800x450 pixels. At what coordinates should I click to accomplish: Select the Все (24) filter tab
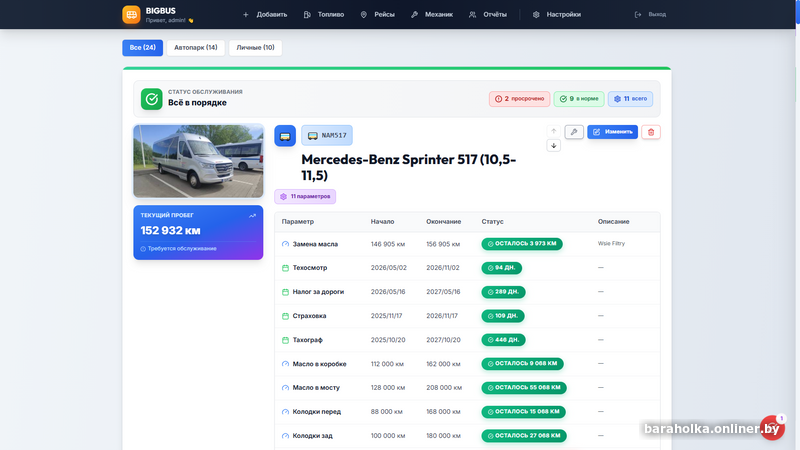tap(142, 47)
